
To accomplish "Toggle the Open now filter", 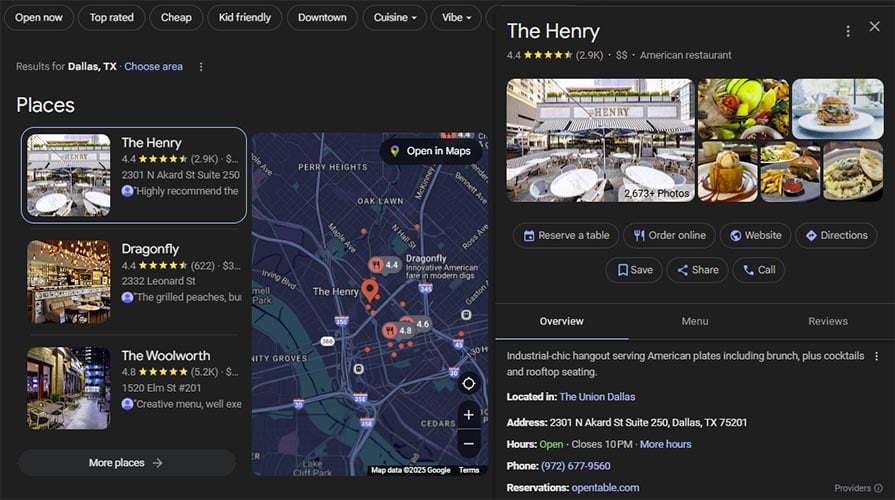I will click(x=39, y=17).
